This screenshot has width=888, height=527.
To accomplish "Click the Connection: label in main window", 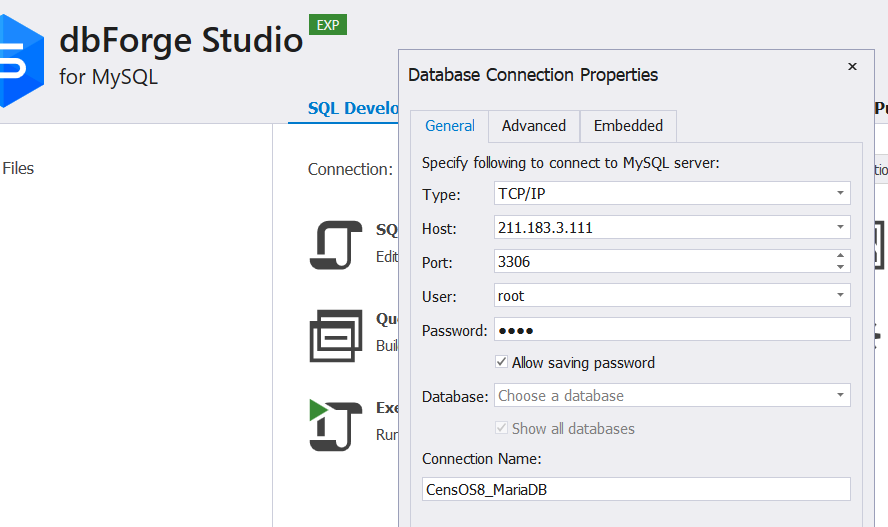I will click(350, 169).
